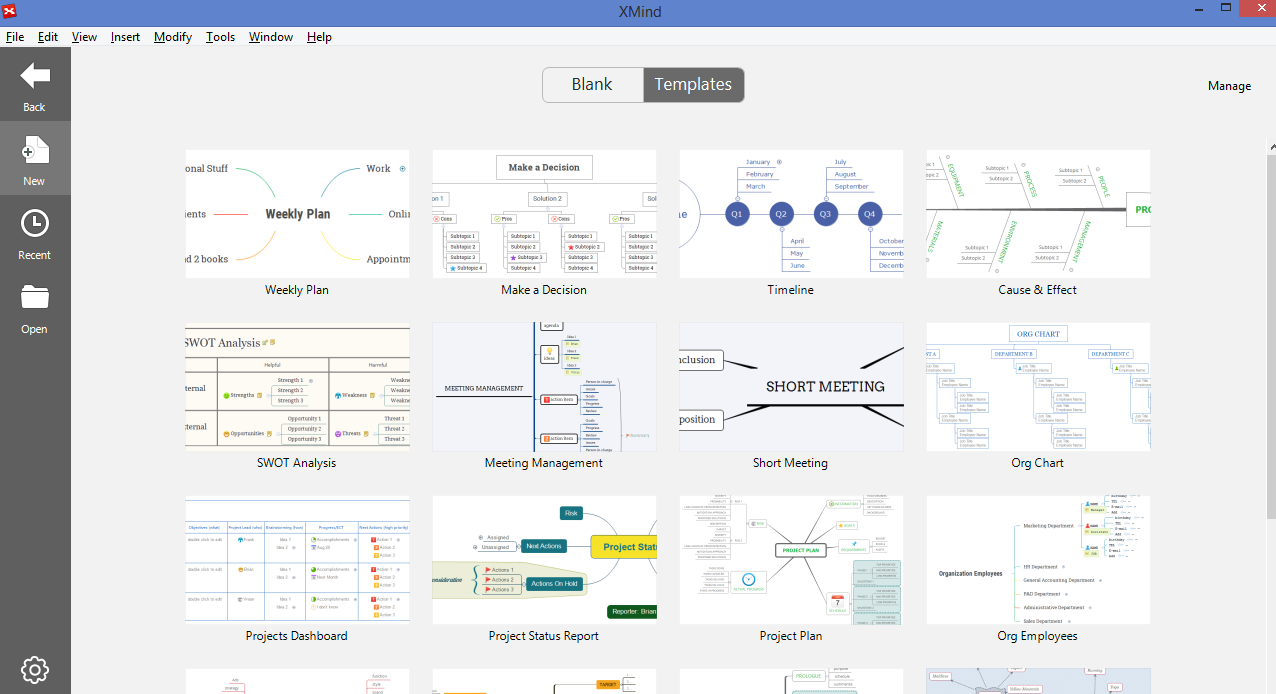Click the Back arrow icon
This screenshot has width=1276, height=694.
35,75
